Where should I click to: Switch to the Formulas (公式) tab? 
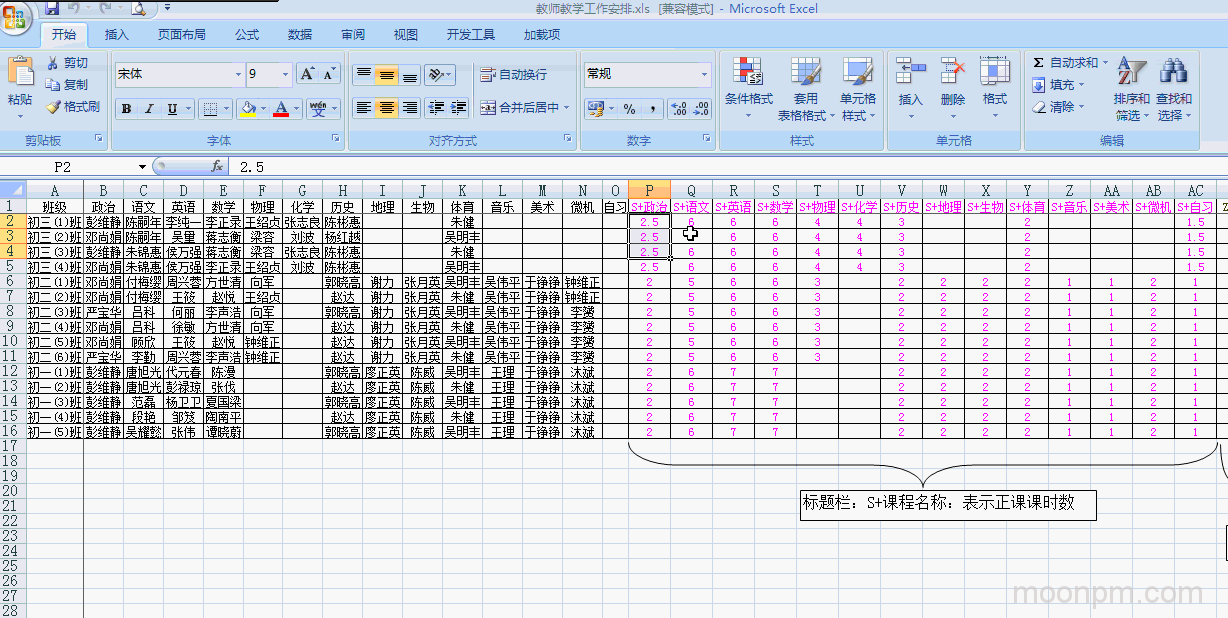click(x=247, y=35)
